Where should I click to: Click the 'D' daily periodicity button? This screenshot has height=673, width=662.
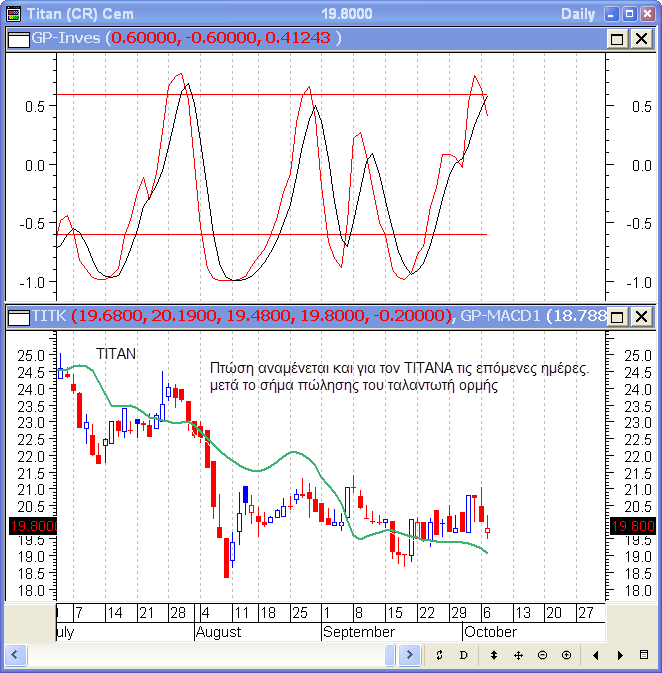coord(463,655)
